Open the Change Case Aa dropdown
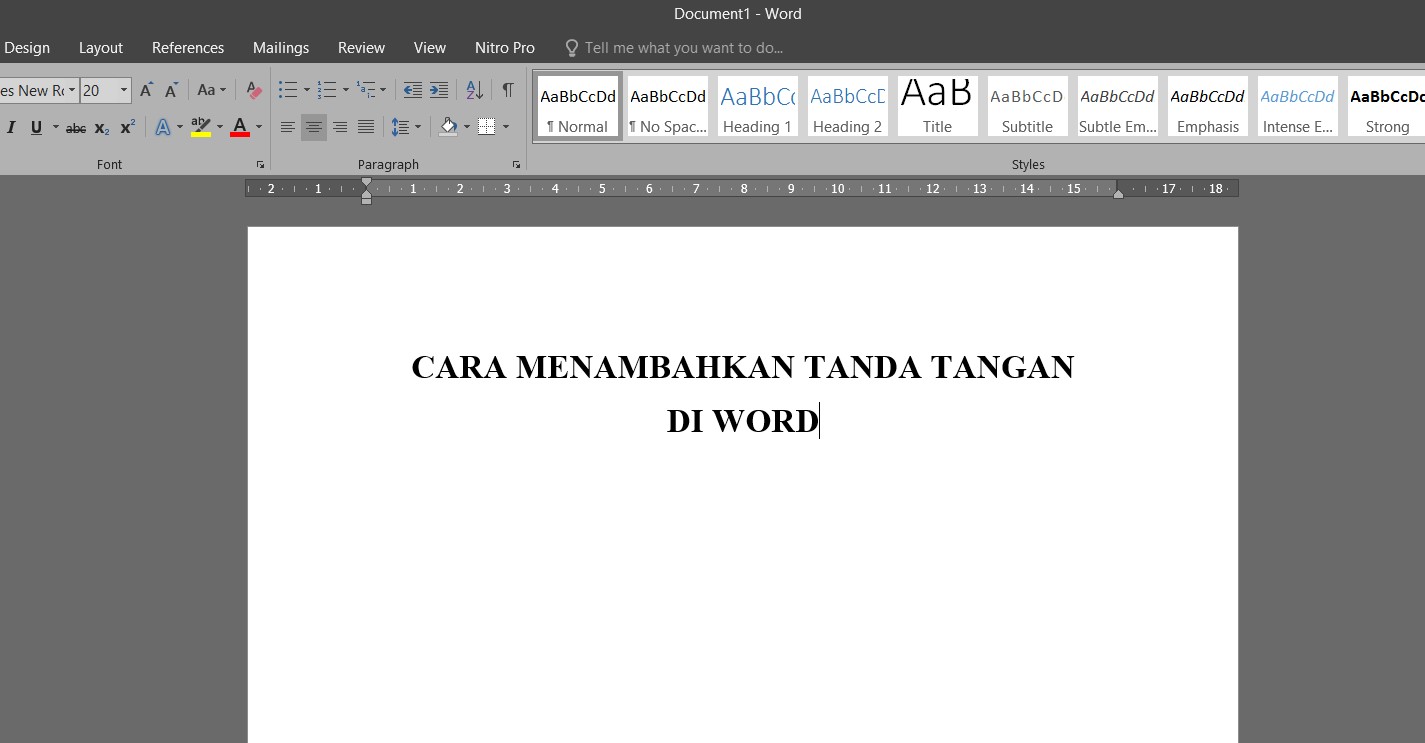 coord(211,90)
